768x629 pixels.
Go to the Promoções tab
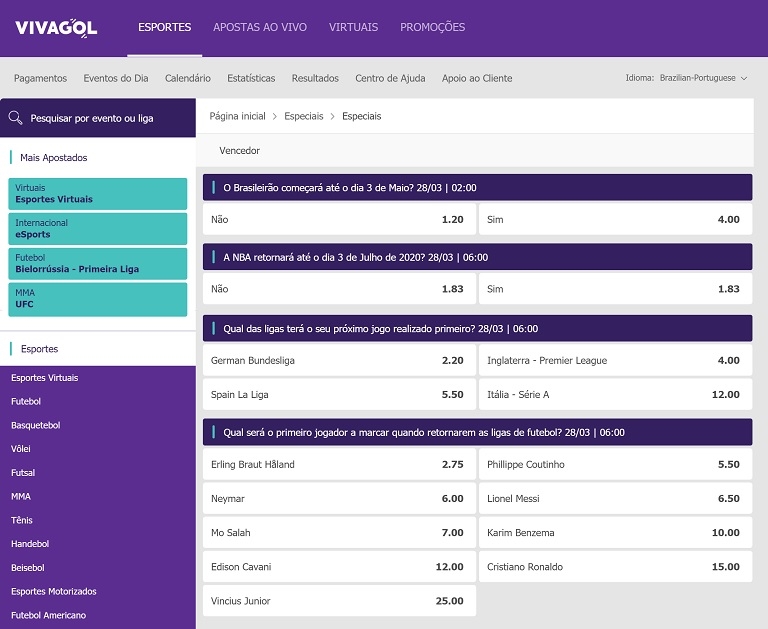click(432, 27)
